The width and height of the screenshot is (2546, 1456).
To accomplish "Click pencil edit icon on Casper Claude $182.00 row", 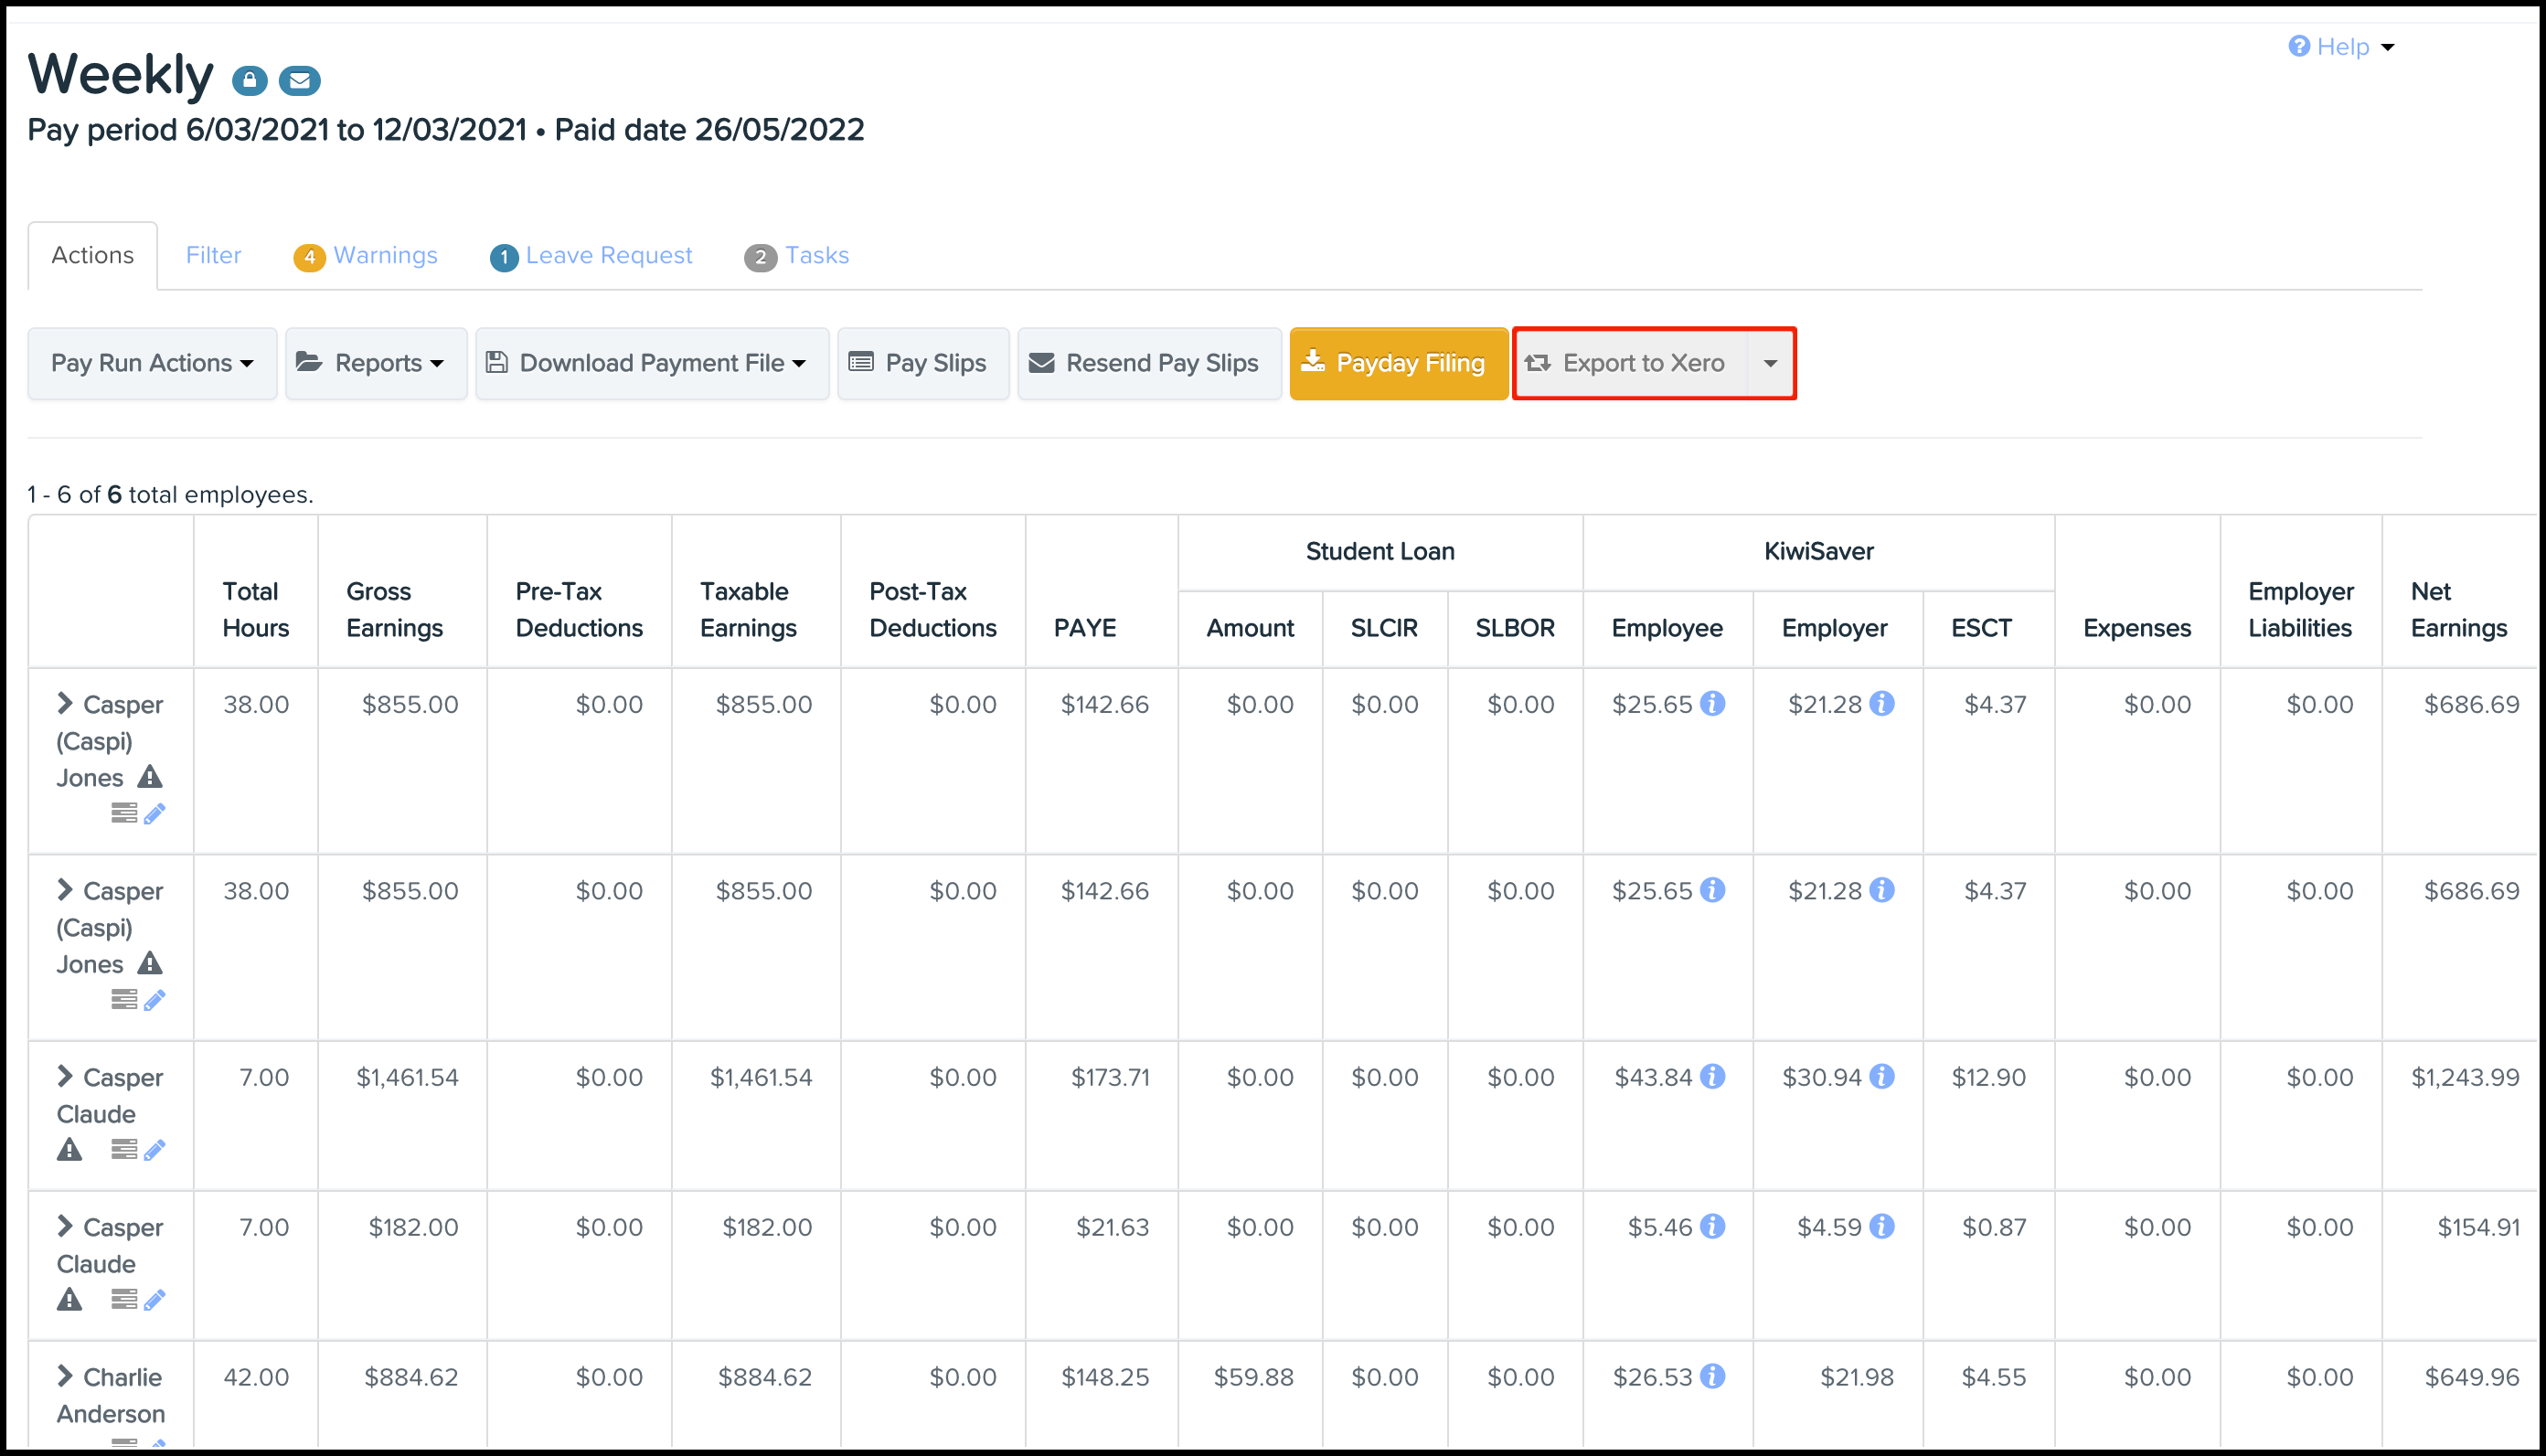I will (x=154, y=1300).
